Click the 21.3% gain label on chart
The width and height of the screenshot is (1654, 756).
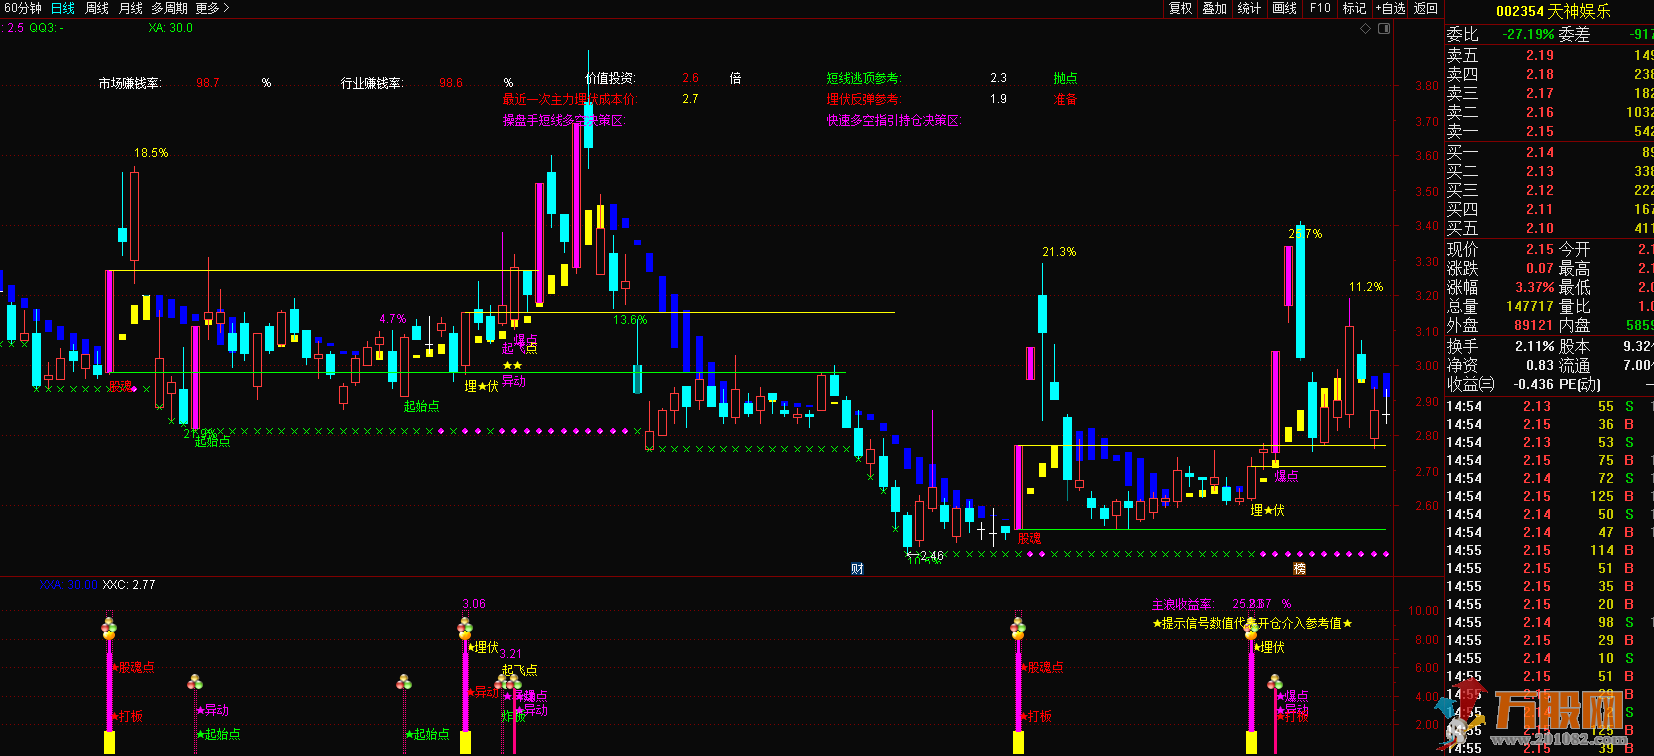click(x=1059, y=252)
